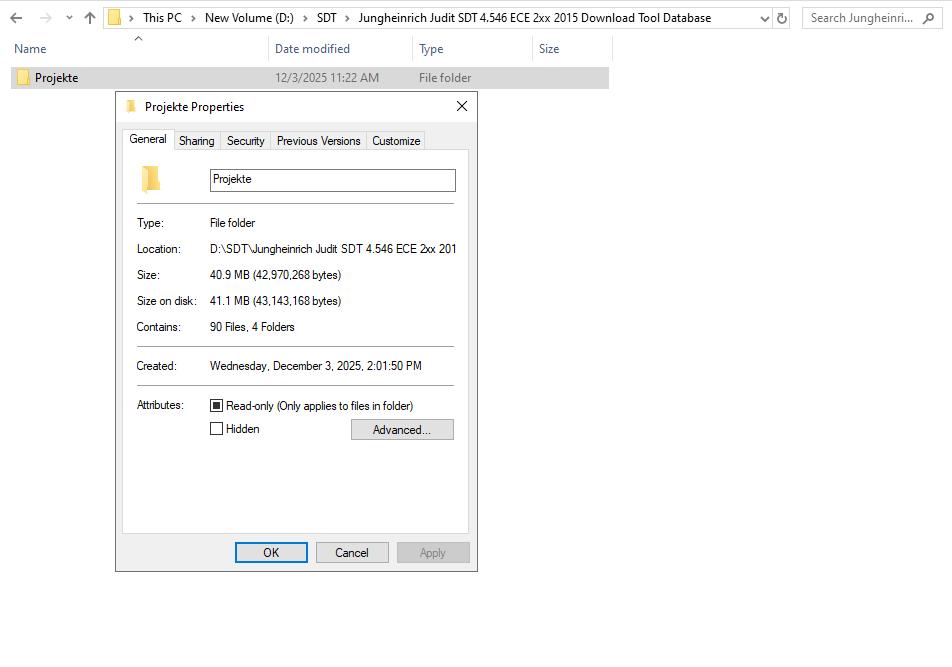Open the Security tab

245,141
